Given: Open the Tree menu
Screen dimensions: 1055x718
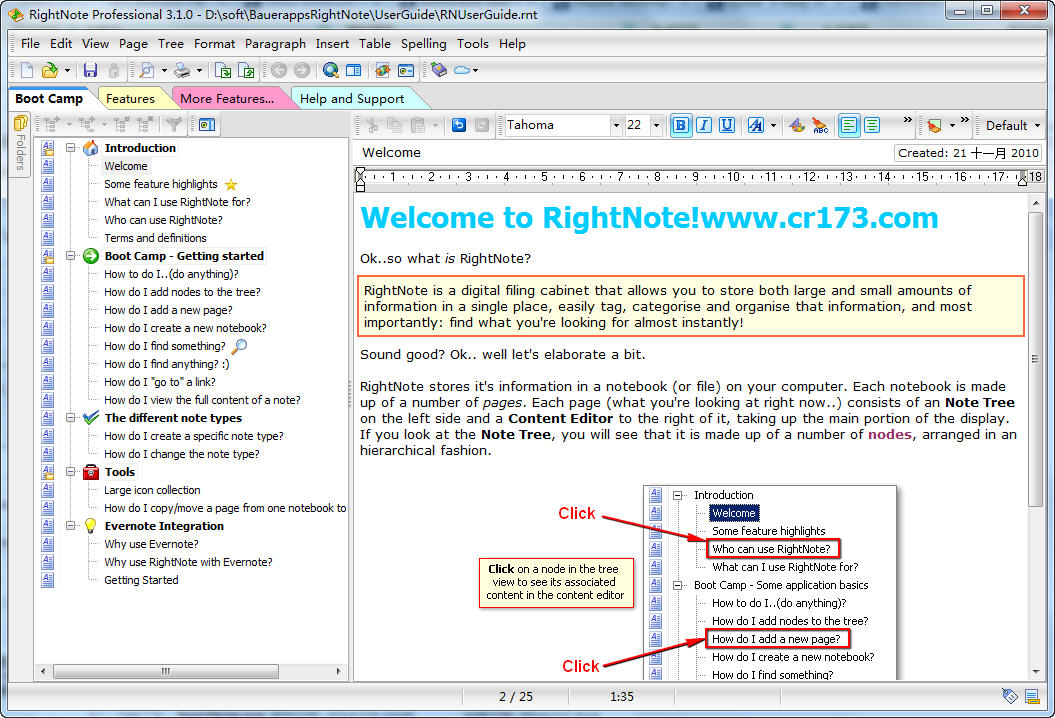Looking at the screenshot, I should point(171,44).
